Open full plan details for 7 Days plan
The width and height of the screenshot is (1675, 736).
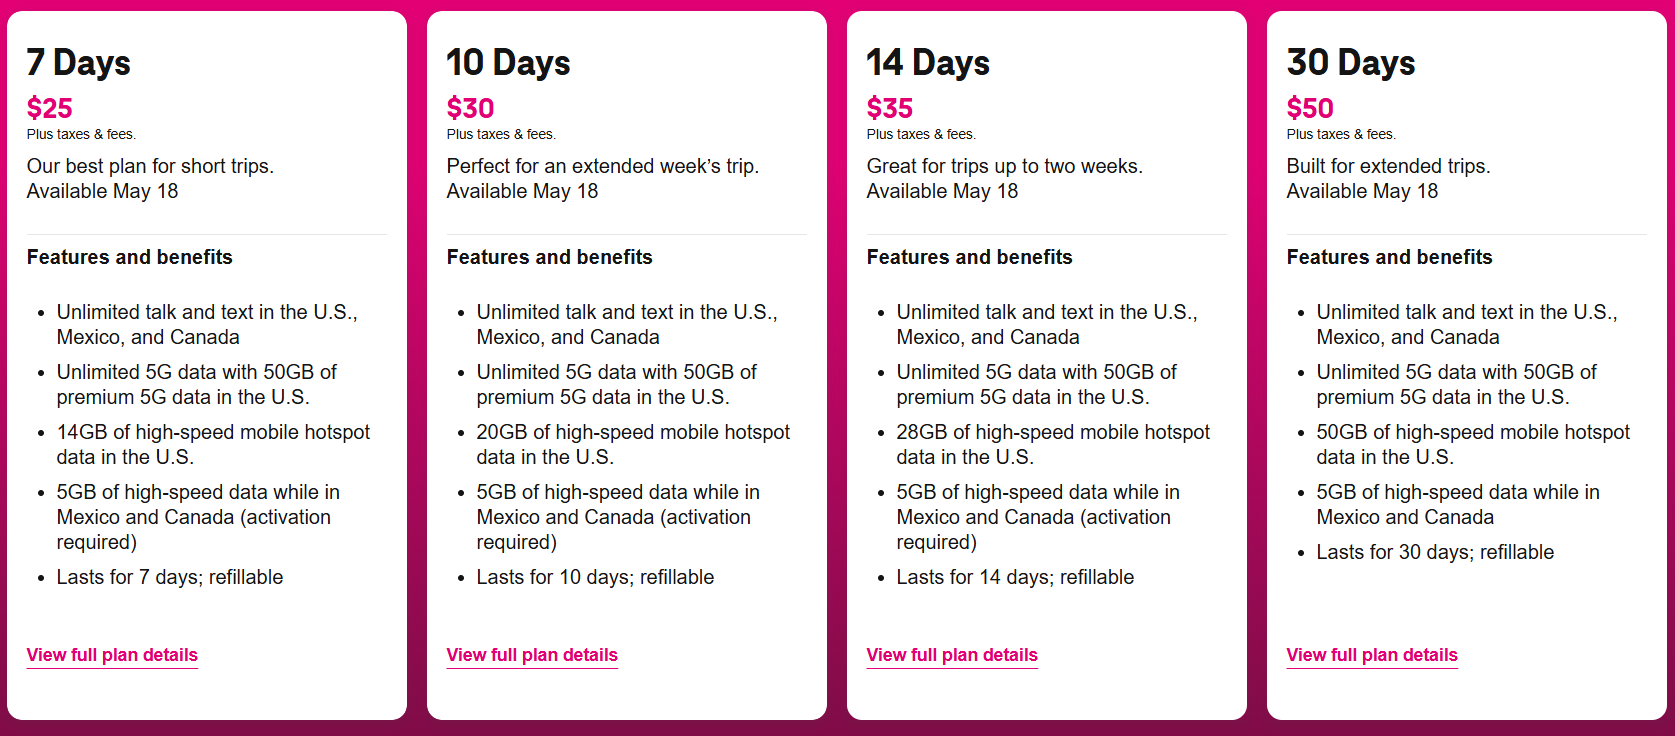[112, 655]
